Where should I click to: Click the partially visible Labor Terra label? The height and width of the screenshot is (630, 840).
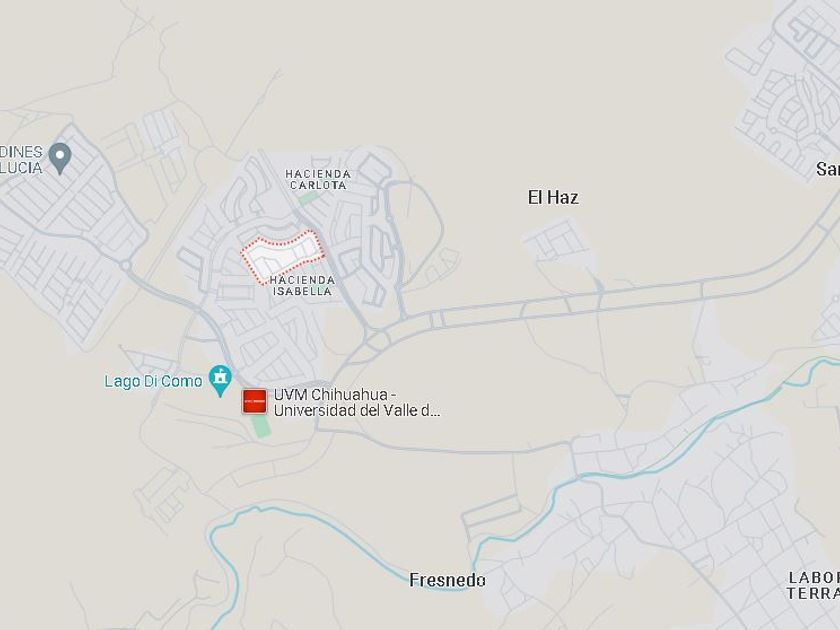[x=813, y=586]
